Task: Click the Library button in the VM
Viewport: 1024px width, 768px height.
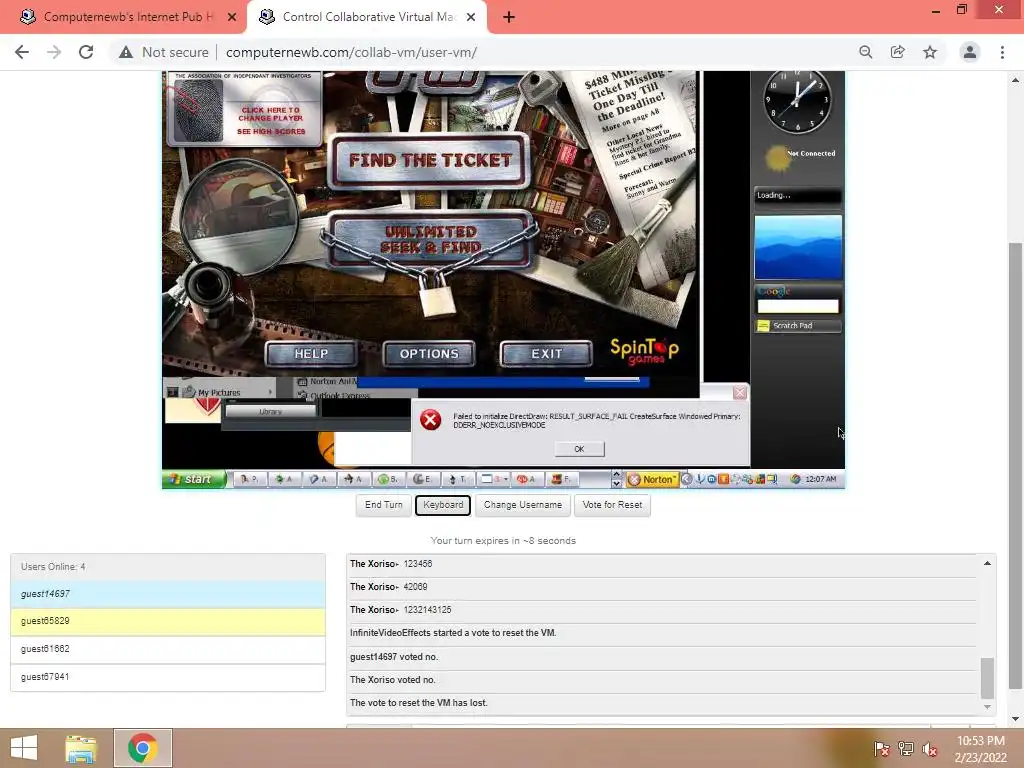Action: click(x=270, y=411)
